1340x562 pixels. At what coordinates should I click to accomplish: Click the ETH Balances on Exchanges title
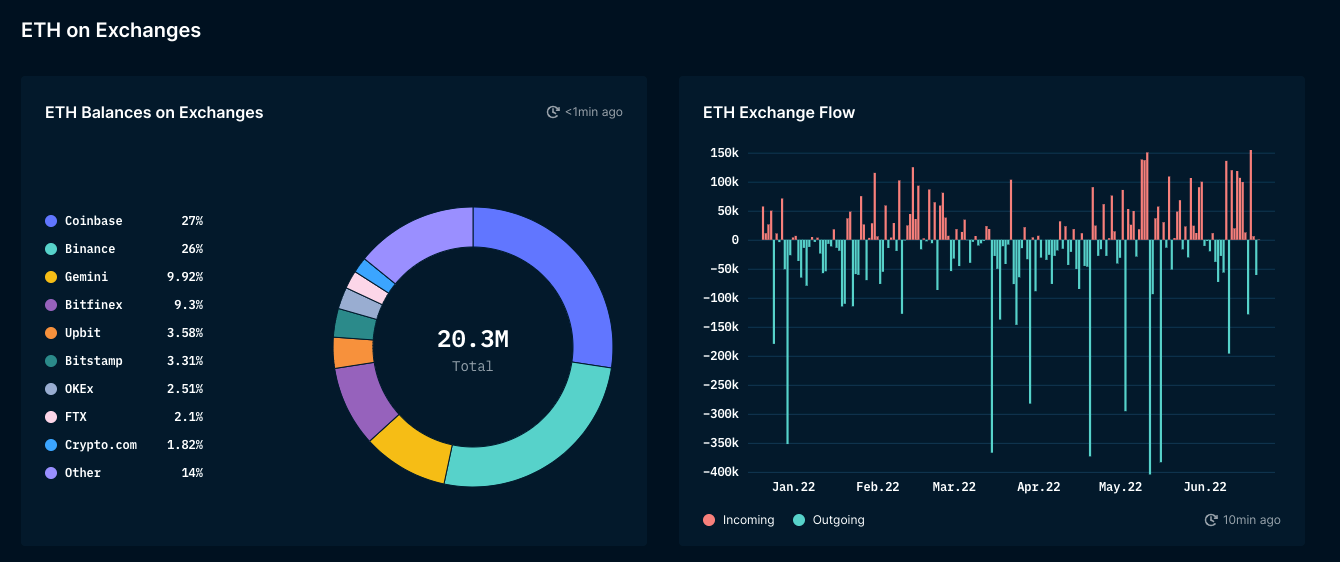tap(154, 112)
